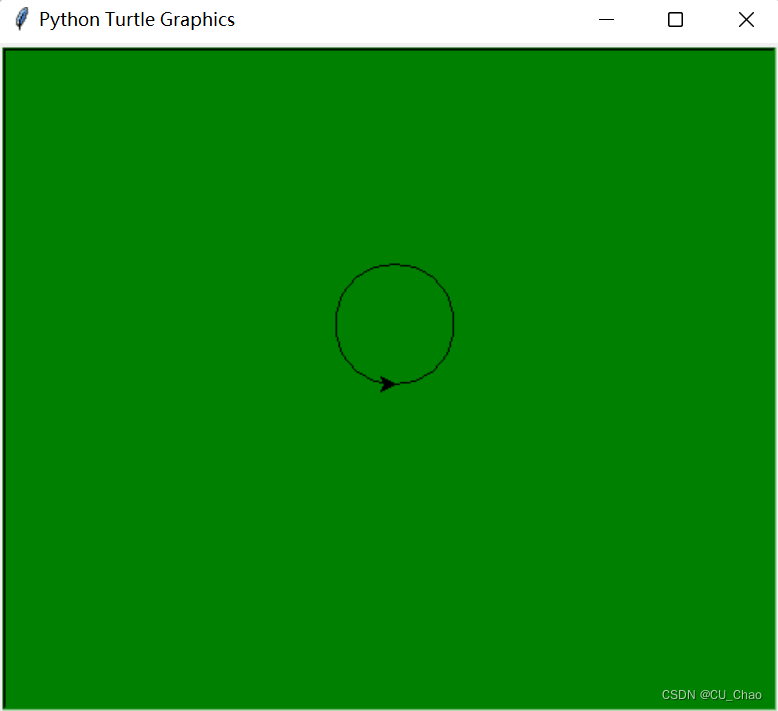Close the Python Turtle Graphics window
The width and height of the screenshot is (778, 711).
click(x=746, y=20)
